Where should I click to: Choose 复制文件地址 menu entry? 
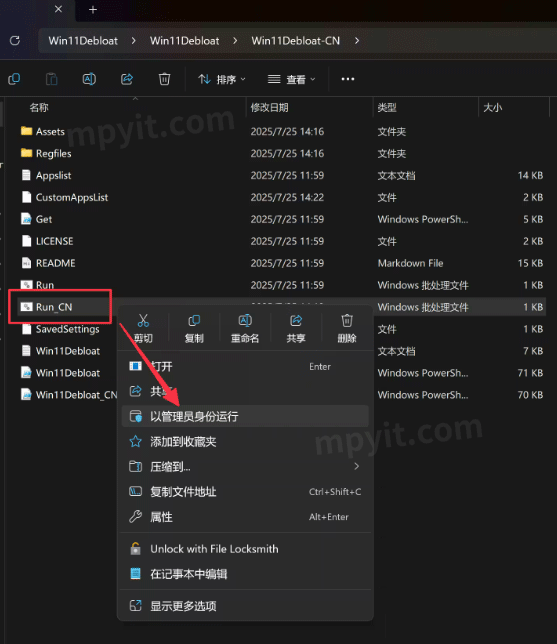[x=245, y=492]
